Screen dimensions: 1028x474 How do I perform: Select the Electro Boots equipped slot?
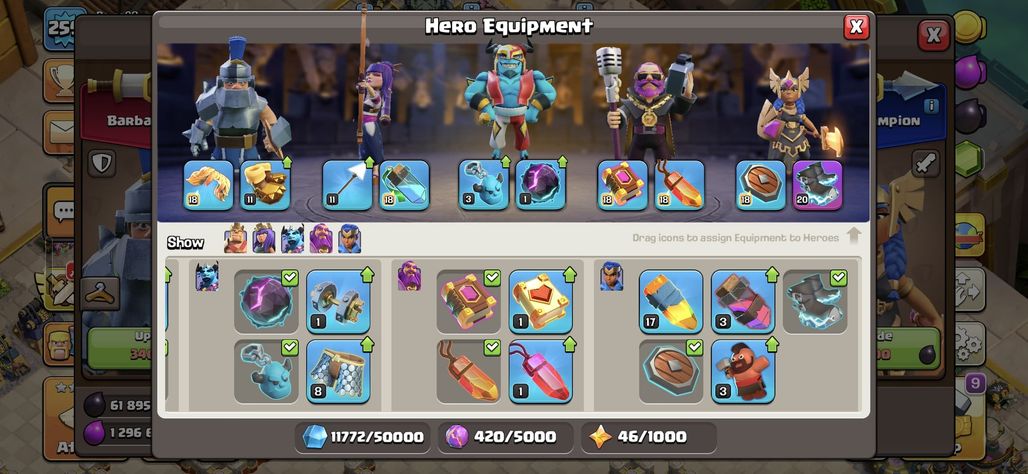click(x=817, y=185)
